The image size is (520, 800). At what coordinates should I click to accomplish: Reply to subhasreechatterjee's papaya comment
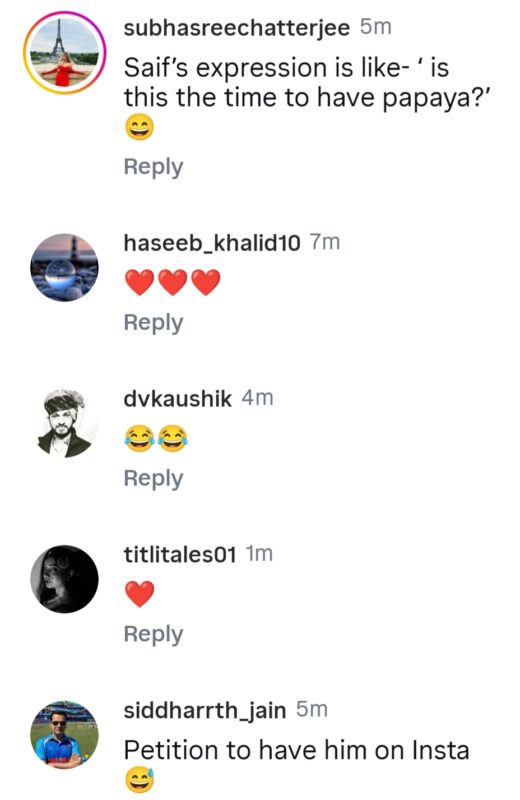pyautogui.click(x=153, y=167)
